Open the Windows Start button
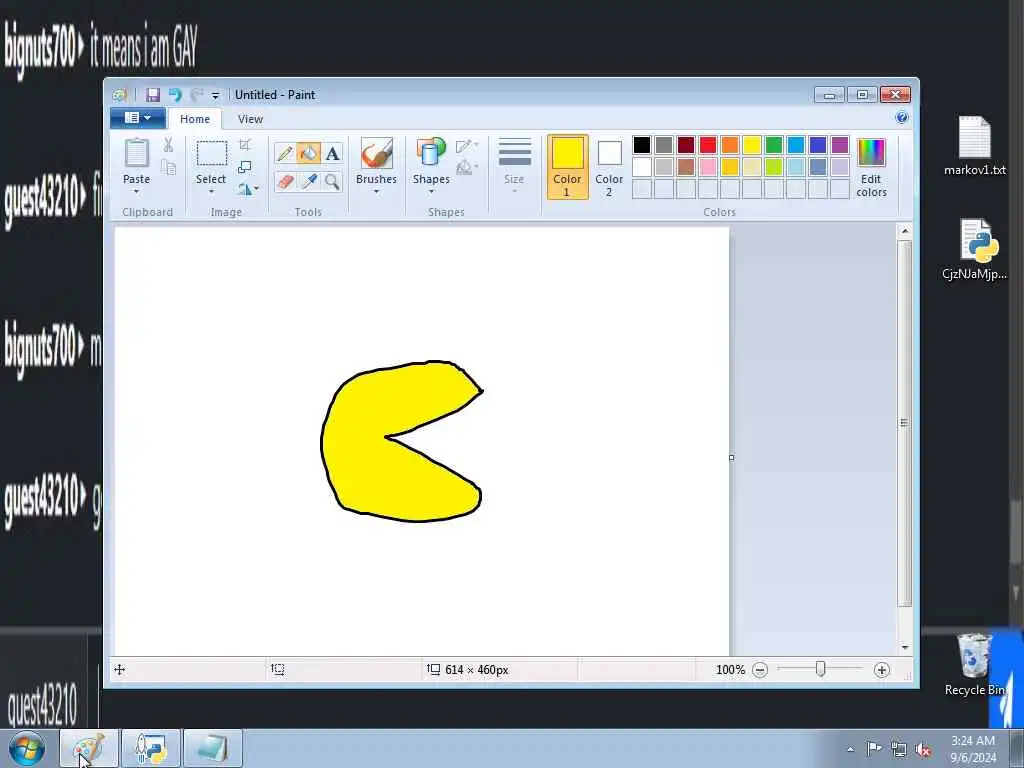The height and width of the screenshot is (768, 1024). (27, 748)
